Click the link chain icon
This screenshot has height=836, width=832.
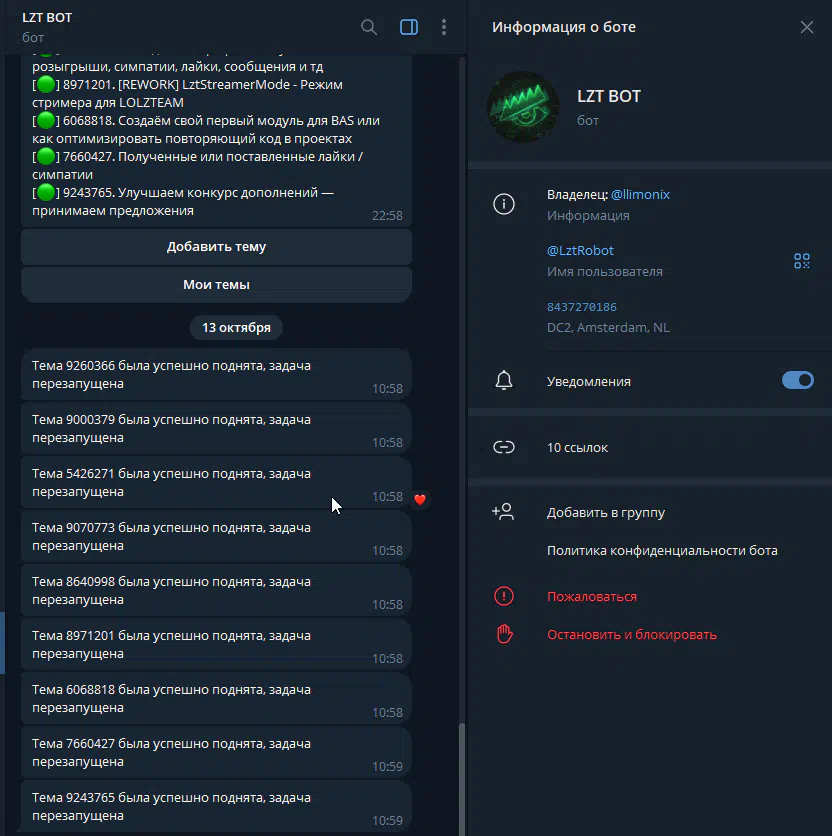[x=504, y=448]
